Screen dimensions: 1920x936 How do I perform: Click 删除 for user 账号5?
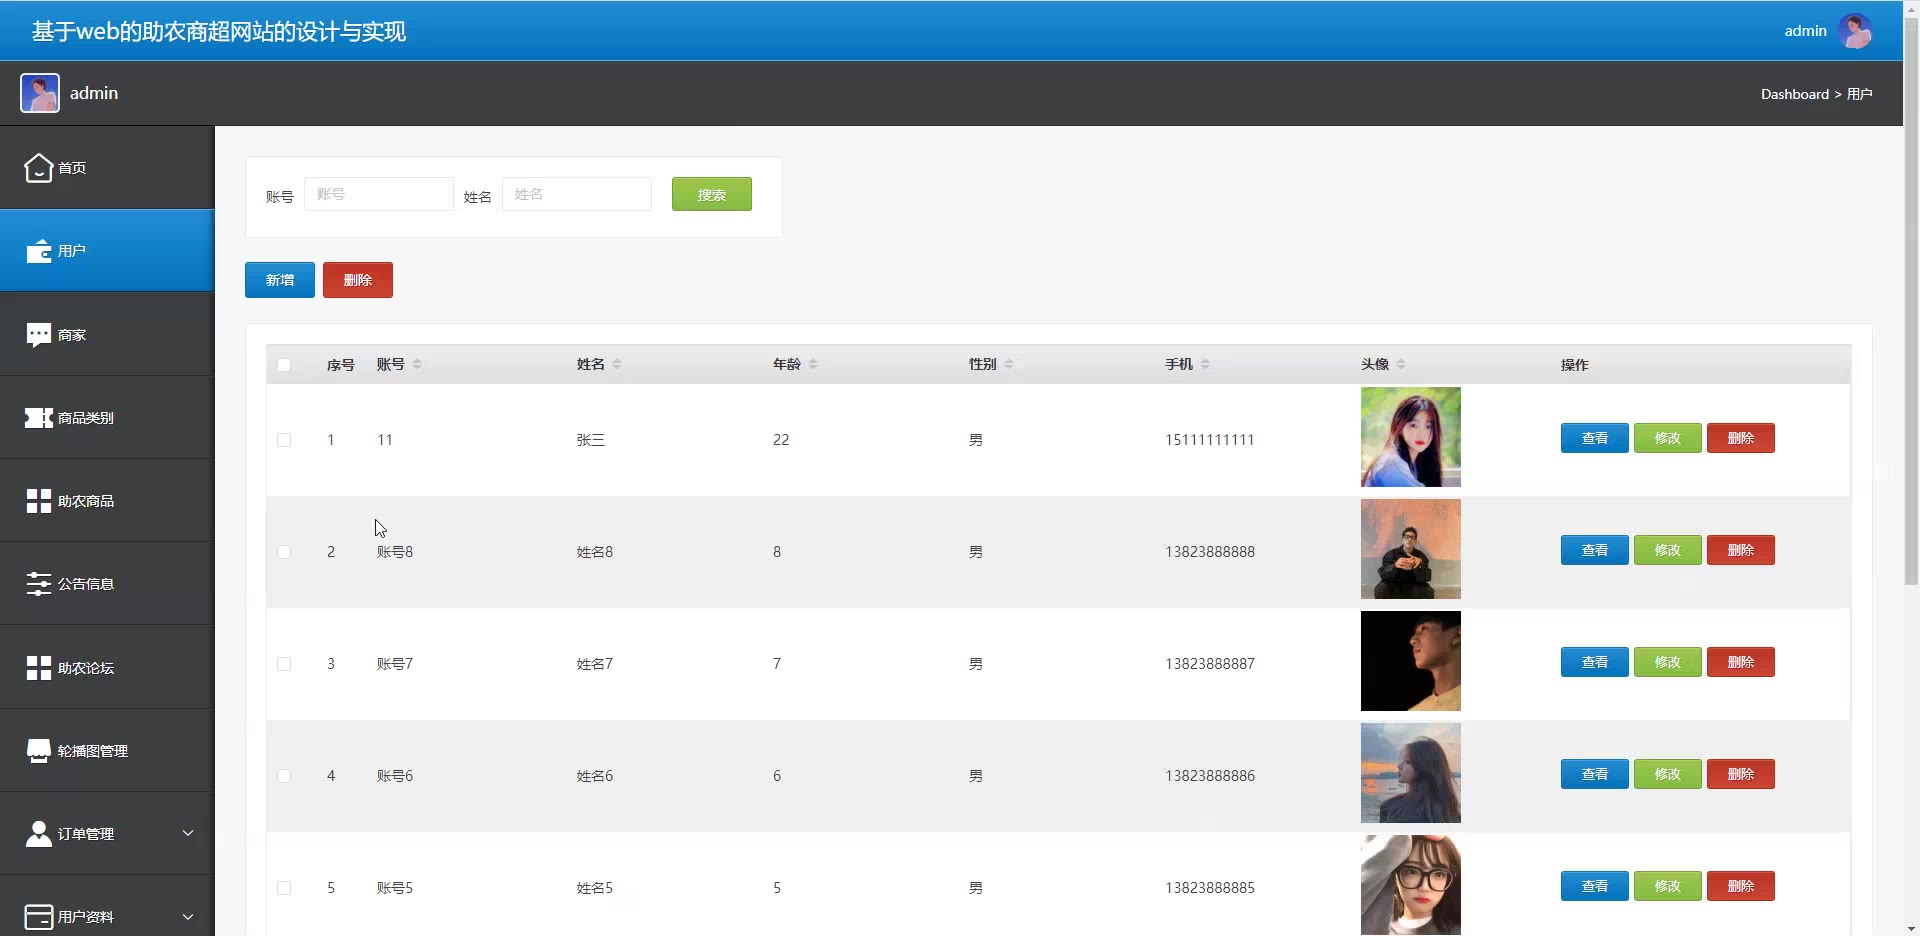pyautogui.click(x=1741, y=886)
